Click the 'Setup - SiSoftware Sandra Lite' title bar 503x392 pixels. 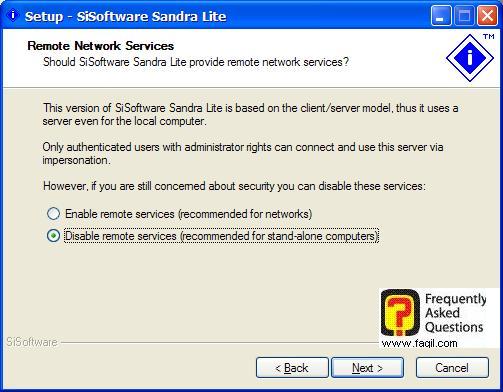point(125,16)
